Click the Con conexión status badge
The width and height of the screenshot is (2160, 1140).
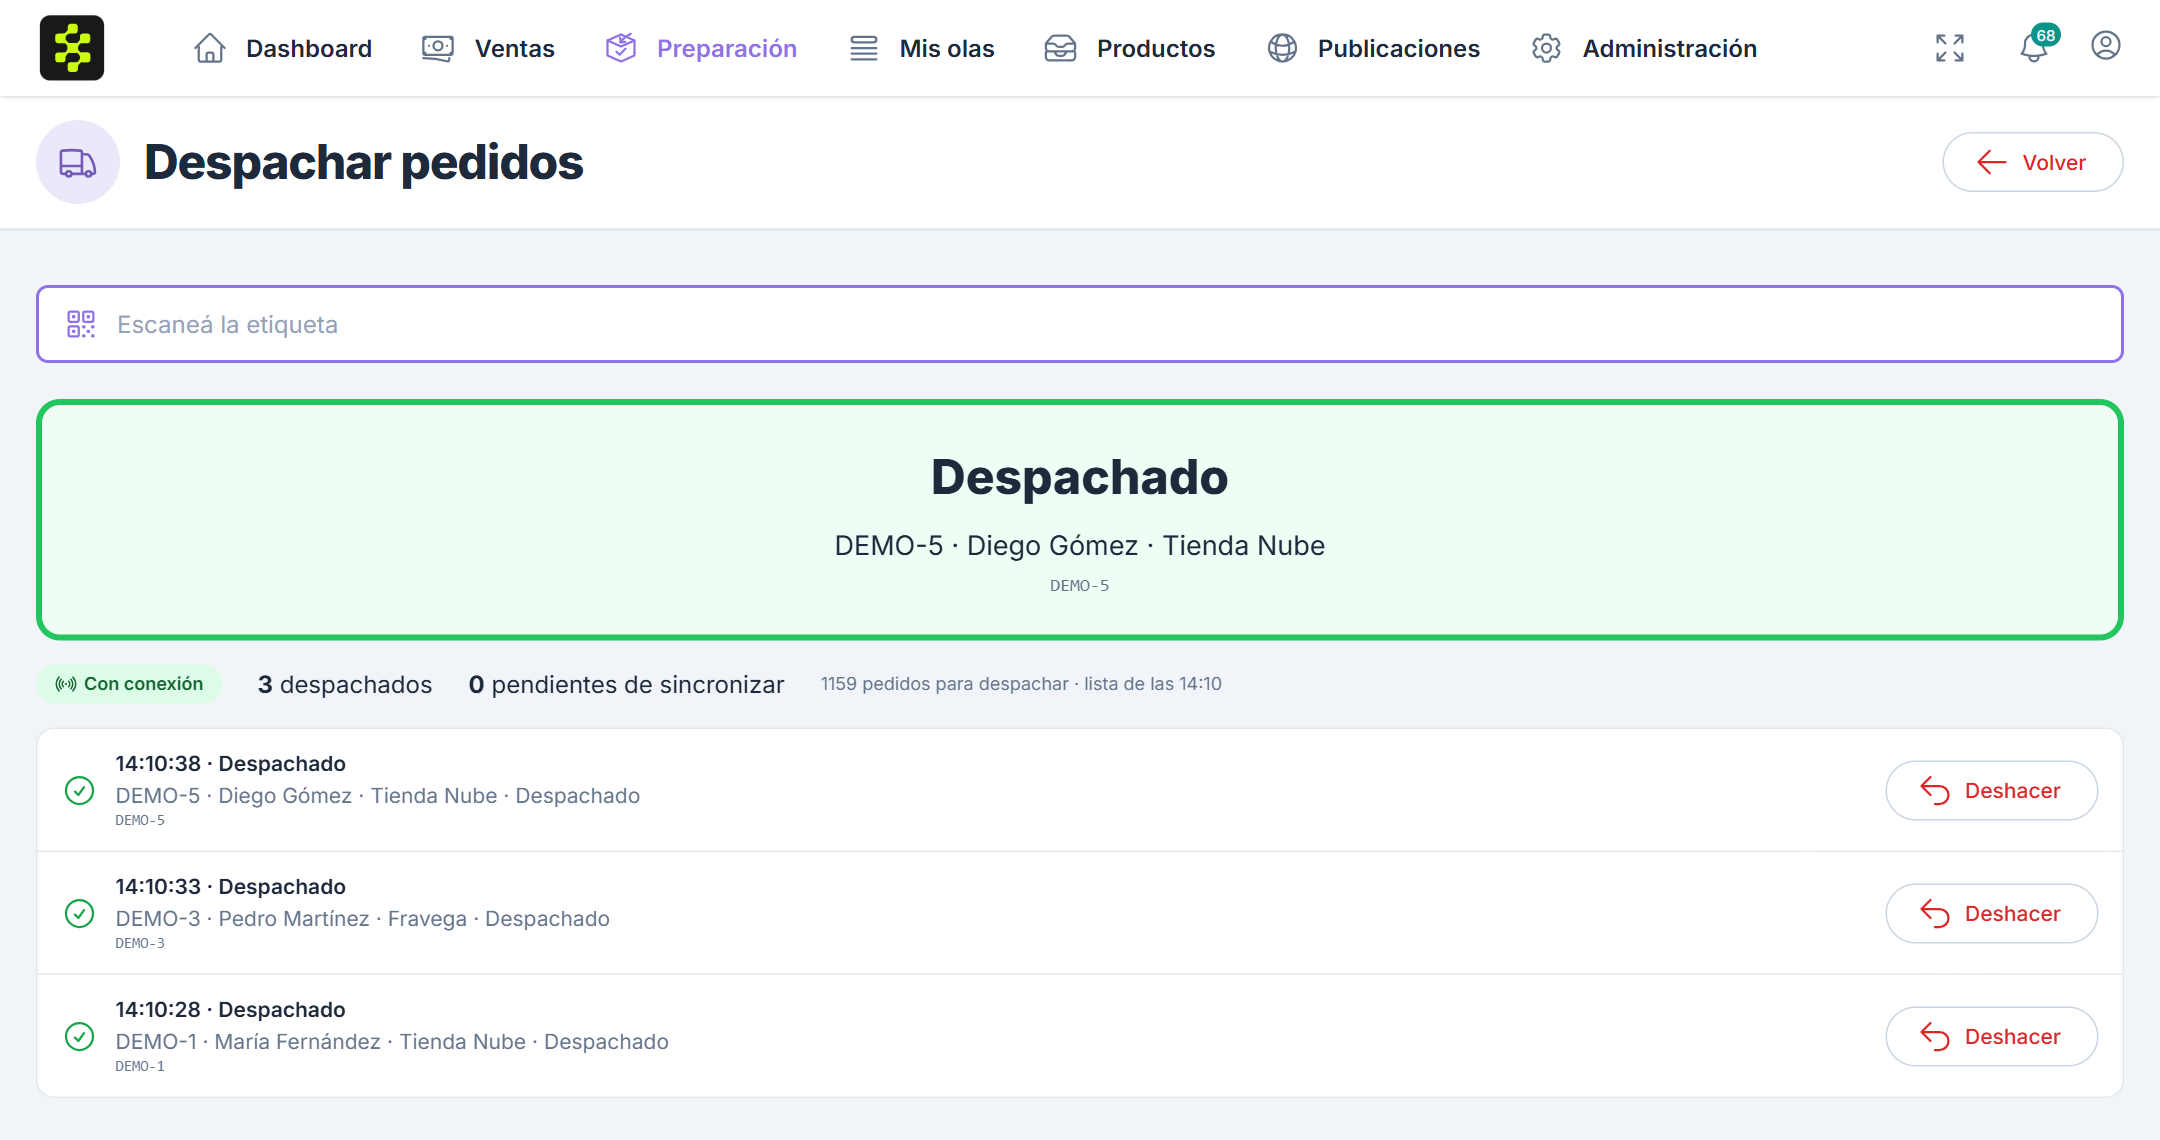pyautogui.click(x=129, y=684)
